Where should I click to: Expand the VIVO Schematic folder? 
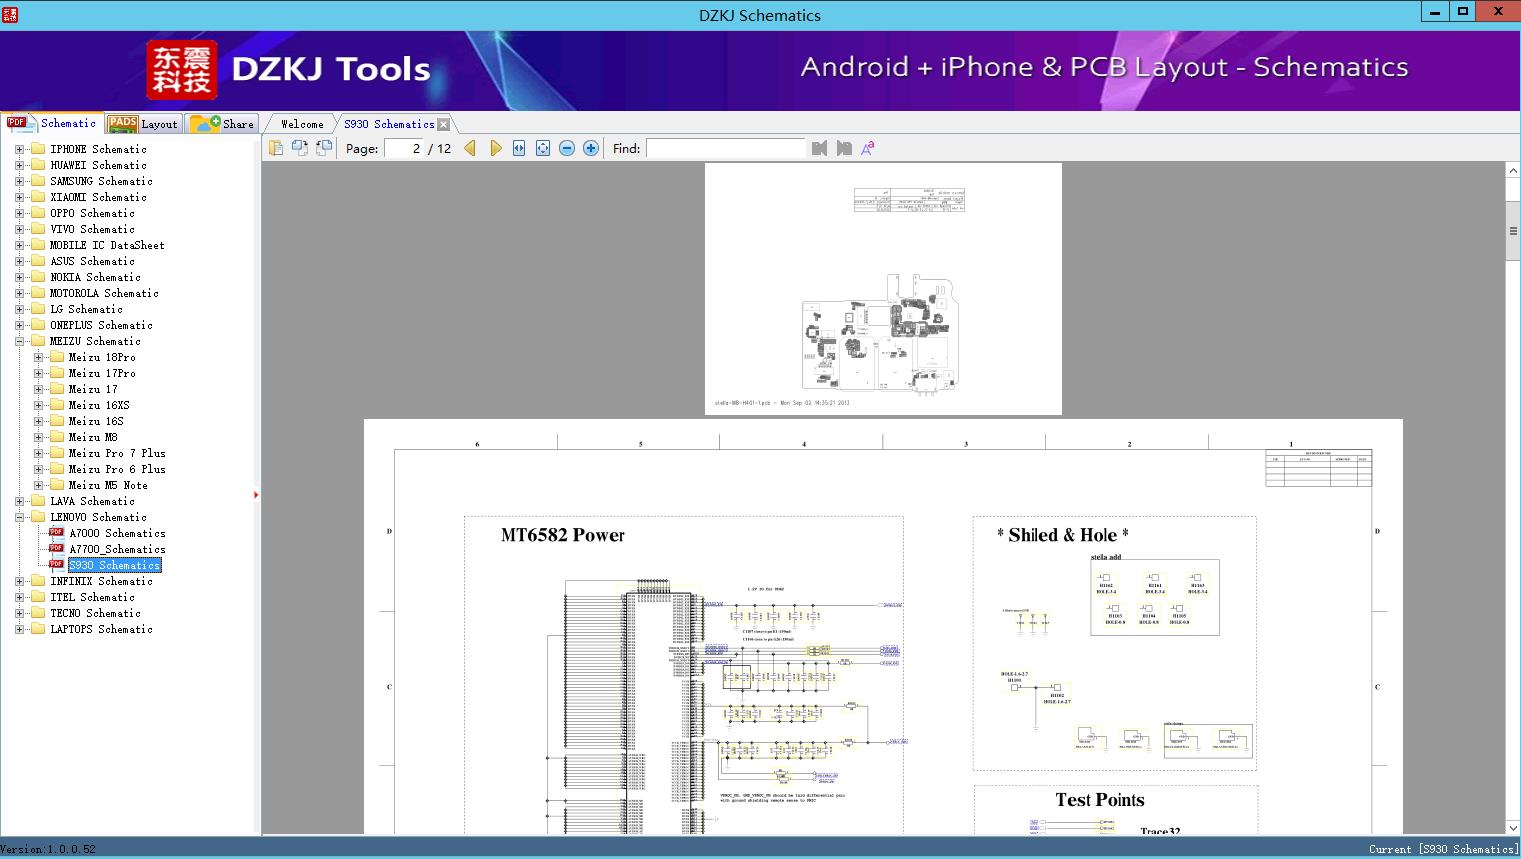coord(19,229)
